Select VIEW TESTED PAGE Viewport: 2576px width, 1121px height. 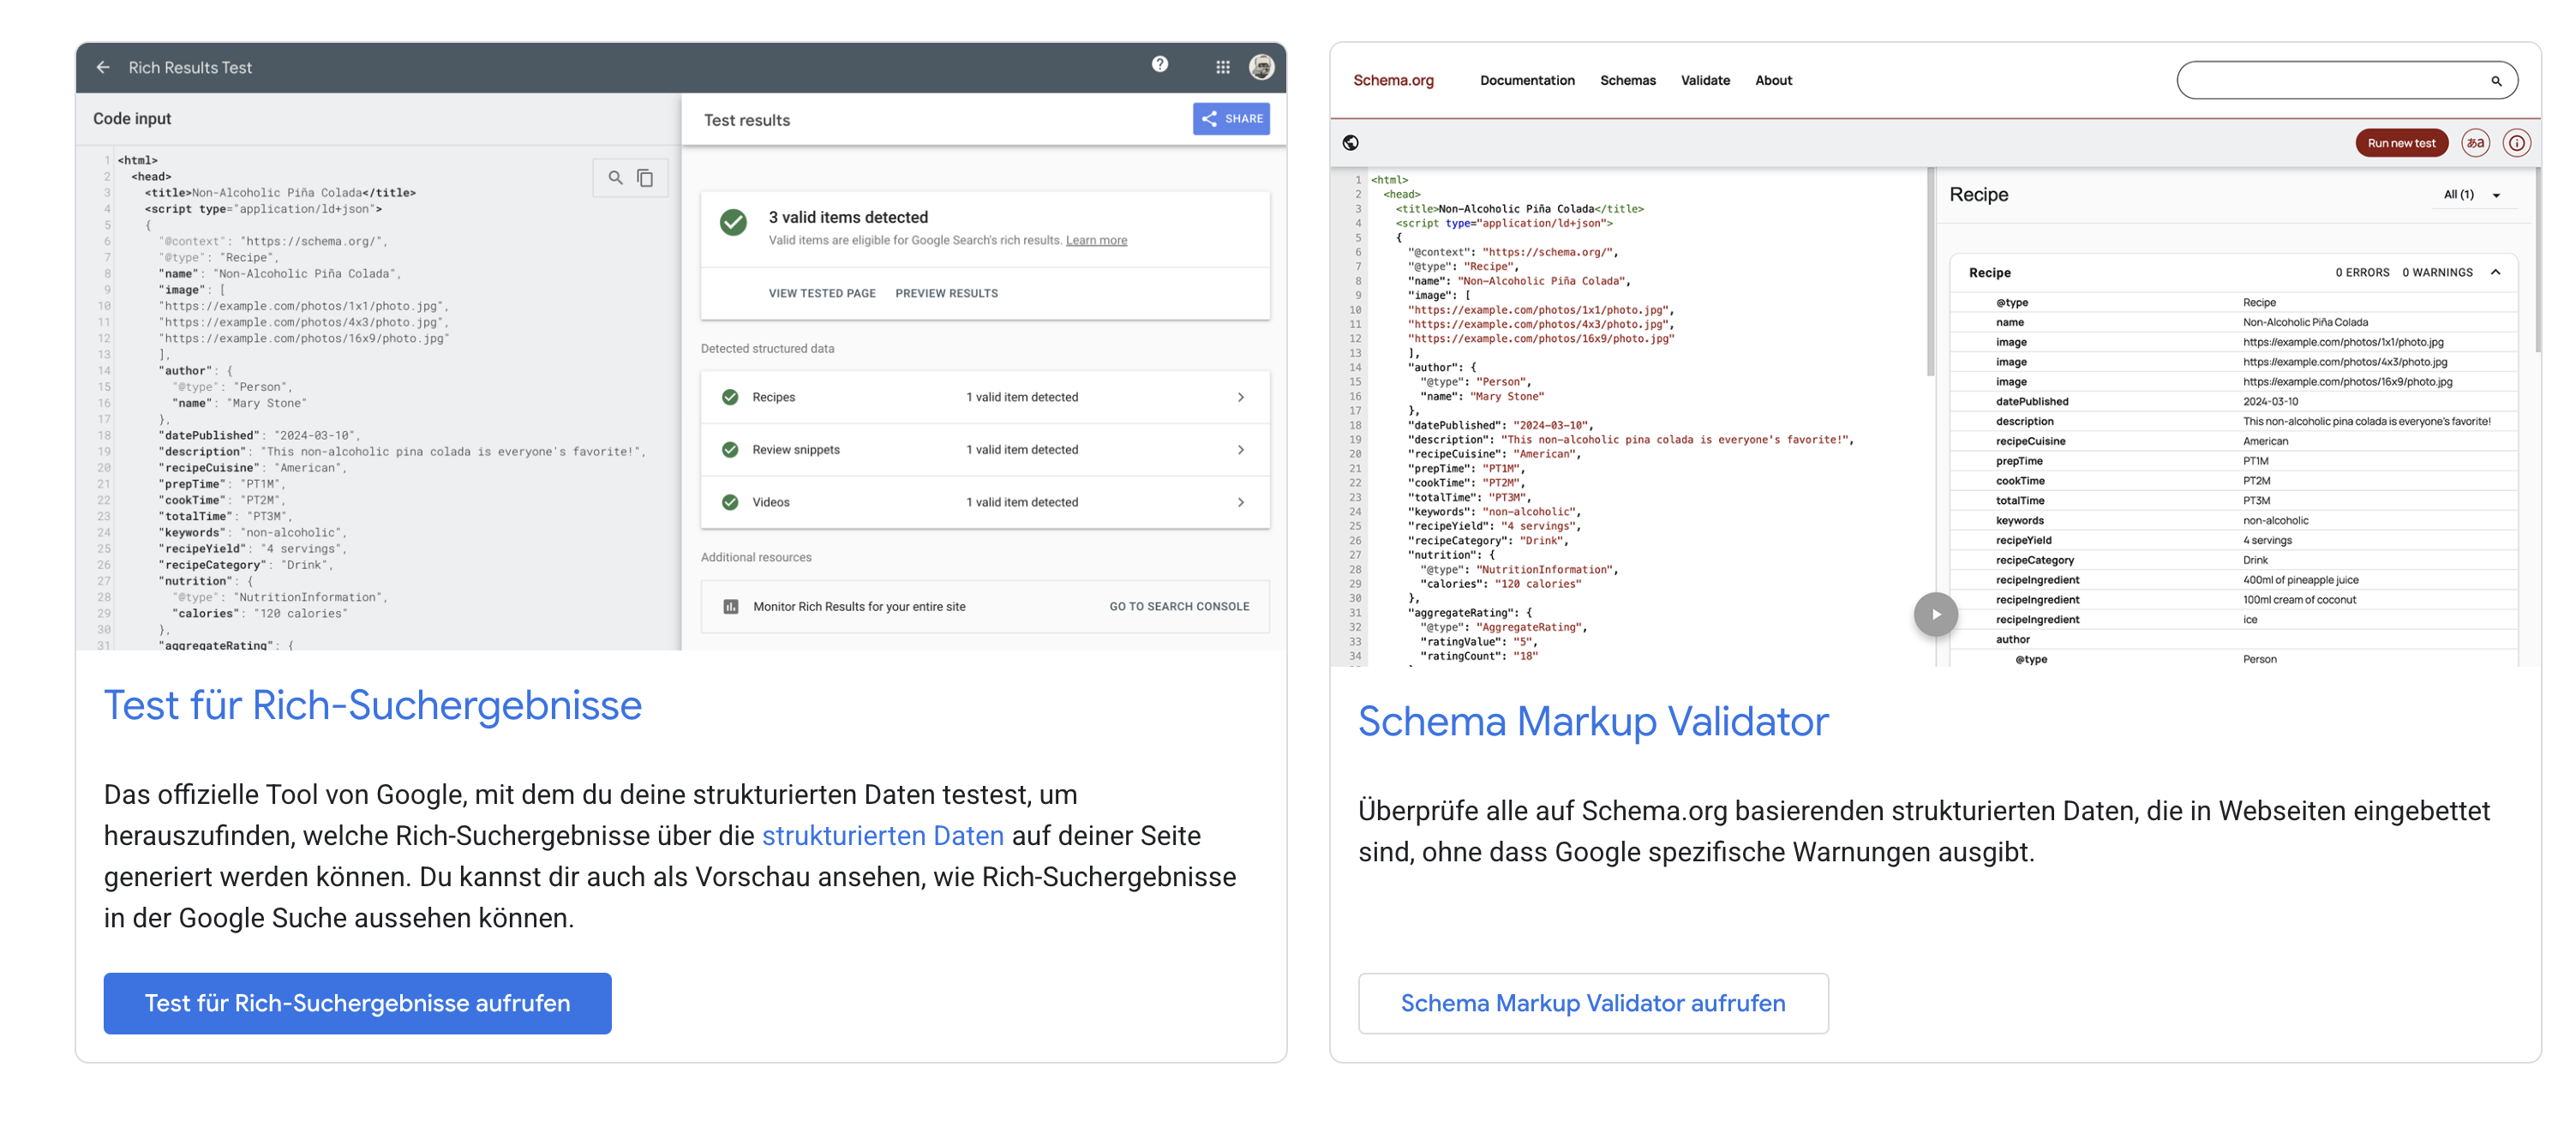coord(822,293)
